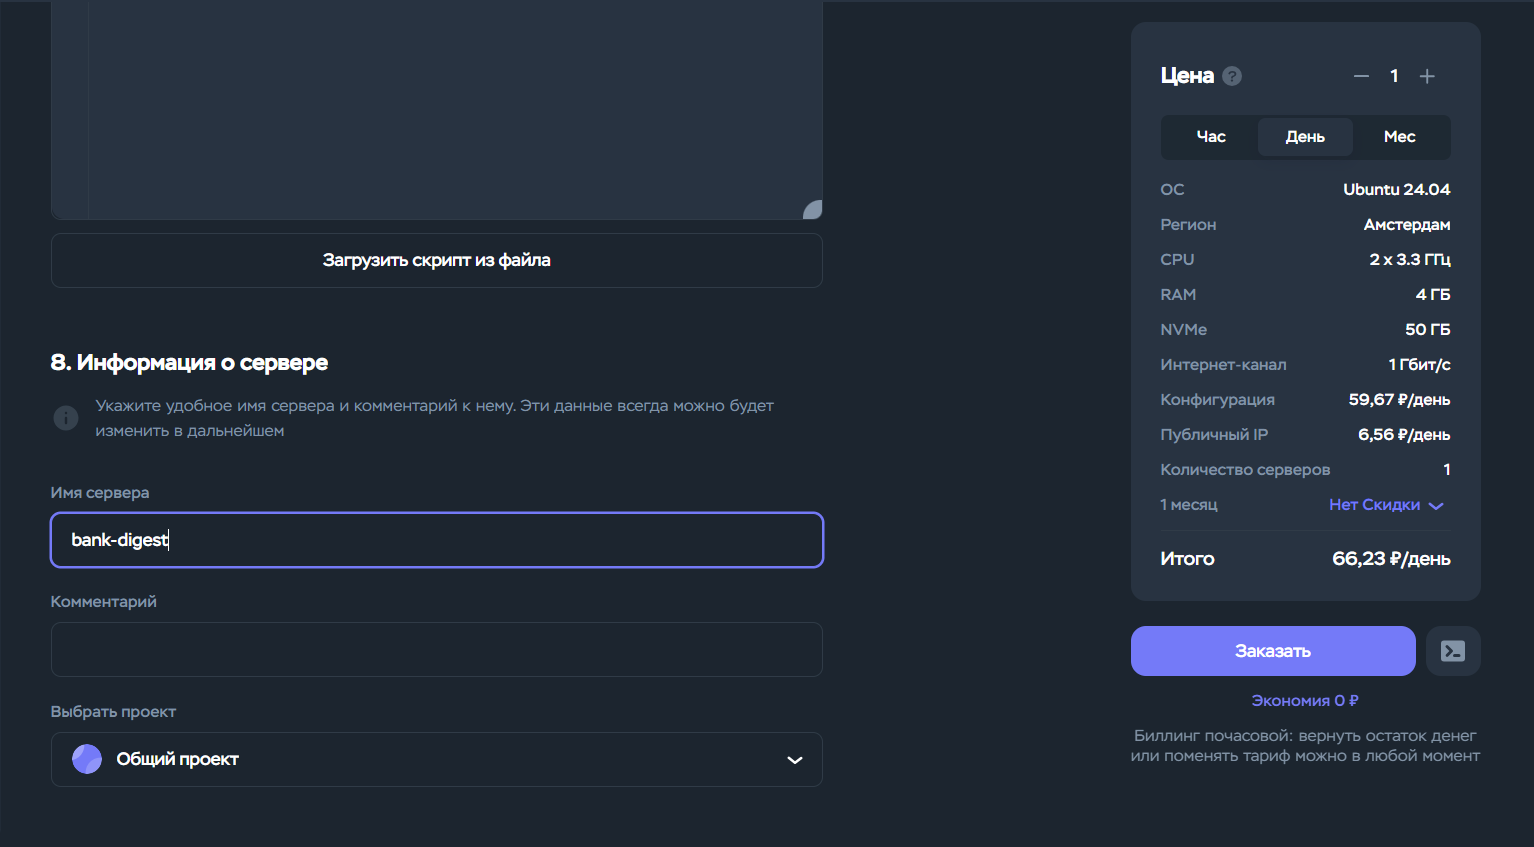This screenshot has height=847, width=1534.
Task: Click the 66,23 ₽/день total price
Action: click(x=1391, y=559)
